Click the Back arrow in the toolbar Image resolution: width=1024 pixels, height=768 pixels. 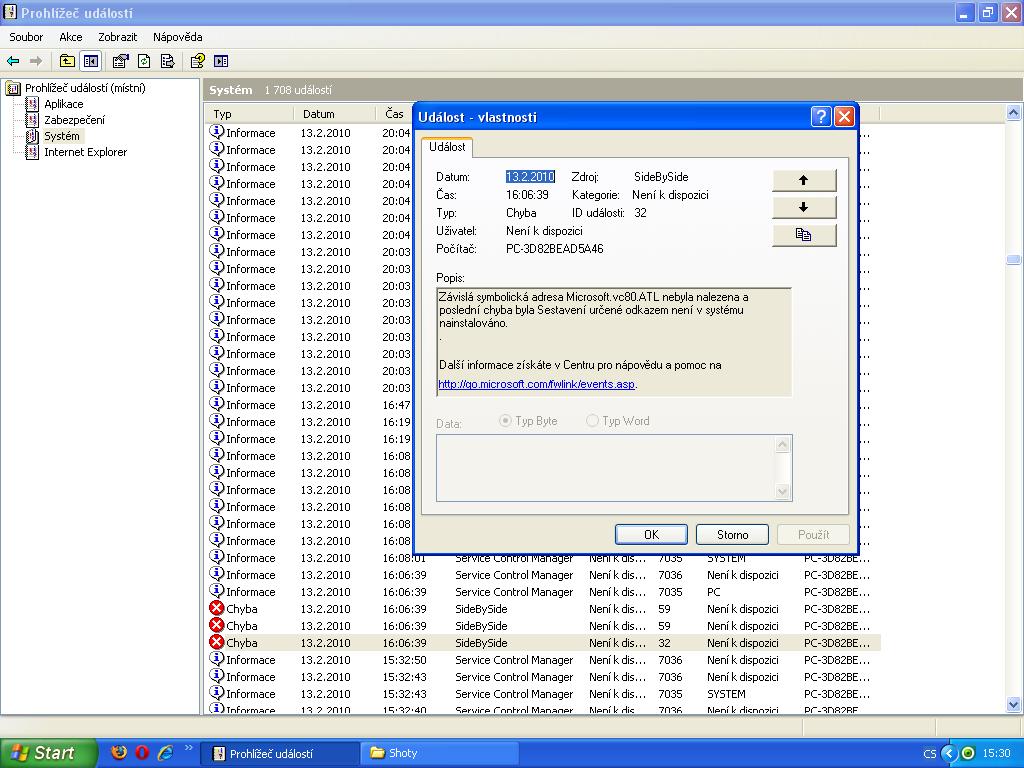point(13,61)
